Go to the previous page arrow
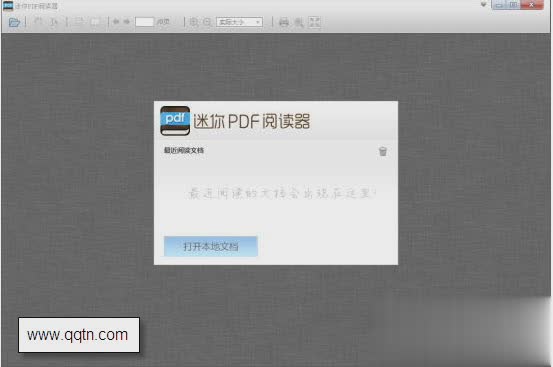553x367 pixels. (x=116, y=22)
